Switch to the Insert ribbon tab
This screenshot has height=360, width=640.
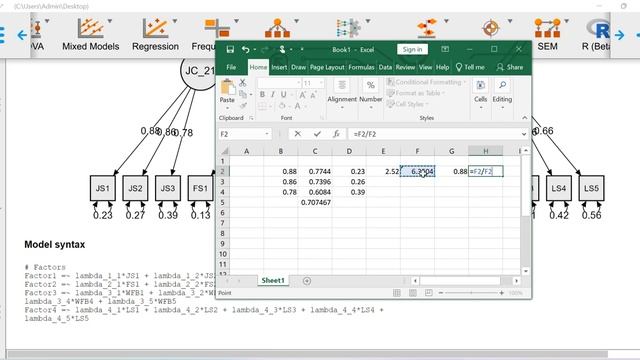click(279, 67)
